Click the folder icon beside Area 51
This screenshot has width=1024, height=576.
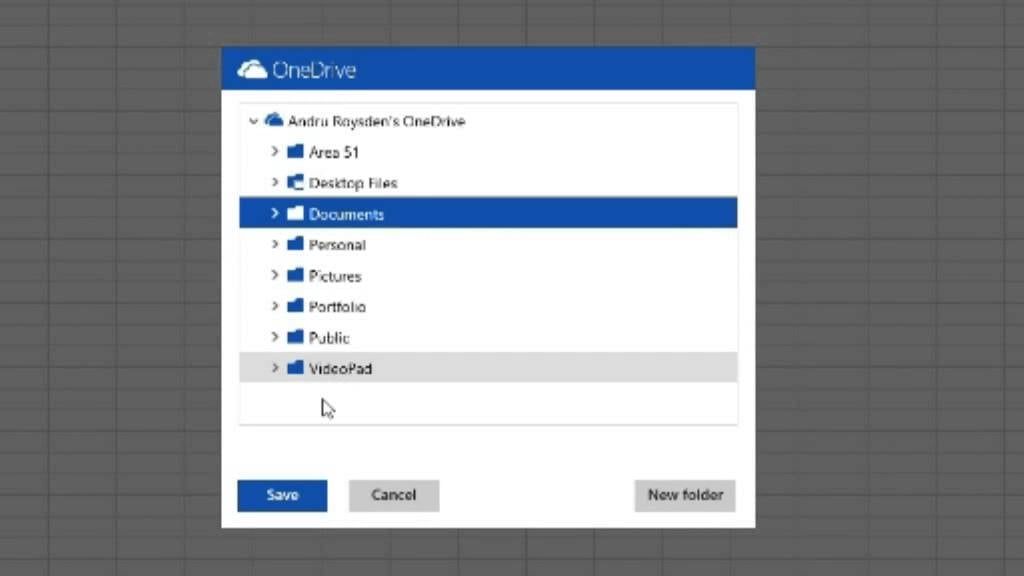tap(295, 151)
